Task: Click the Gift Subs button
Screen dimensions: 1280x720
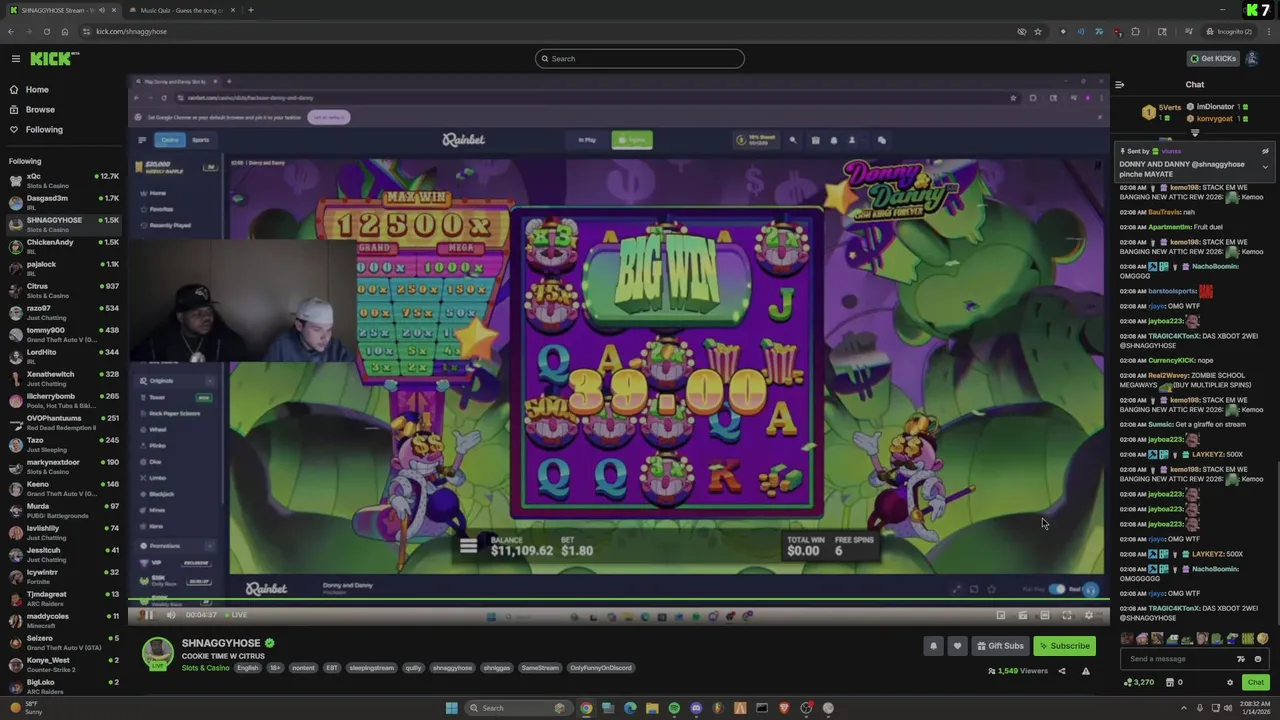Action: pos(1000,646)
